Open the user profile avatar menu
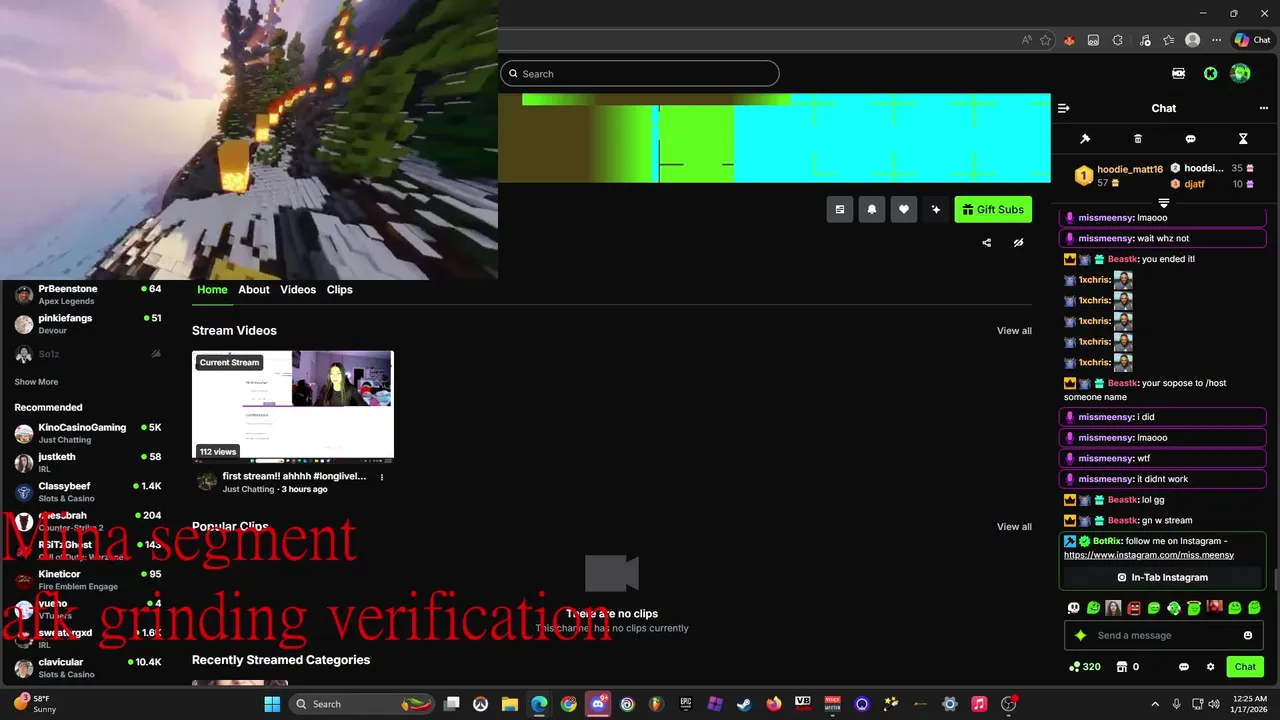The height and width of the screenshot is (720, 1280). click(x=1240, y=73)
